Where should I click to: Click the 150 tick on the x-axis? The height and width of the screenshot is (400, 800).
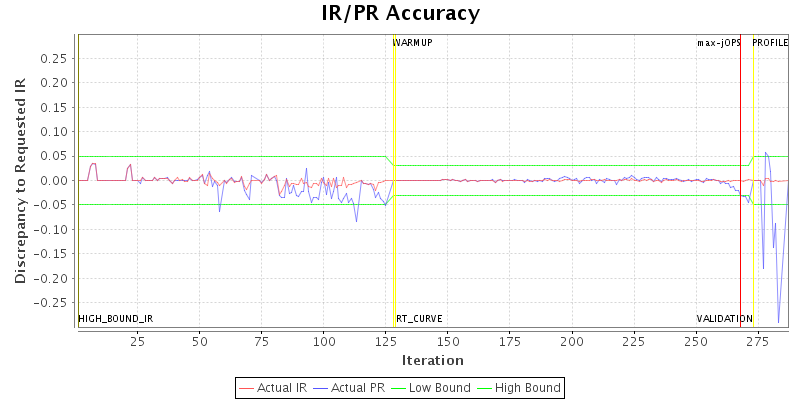(x=447, y=341)
